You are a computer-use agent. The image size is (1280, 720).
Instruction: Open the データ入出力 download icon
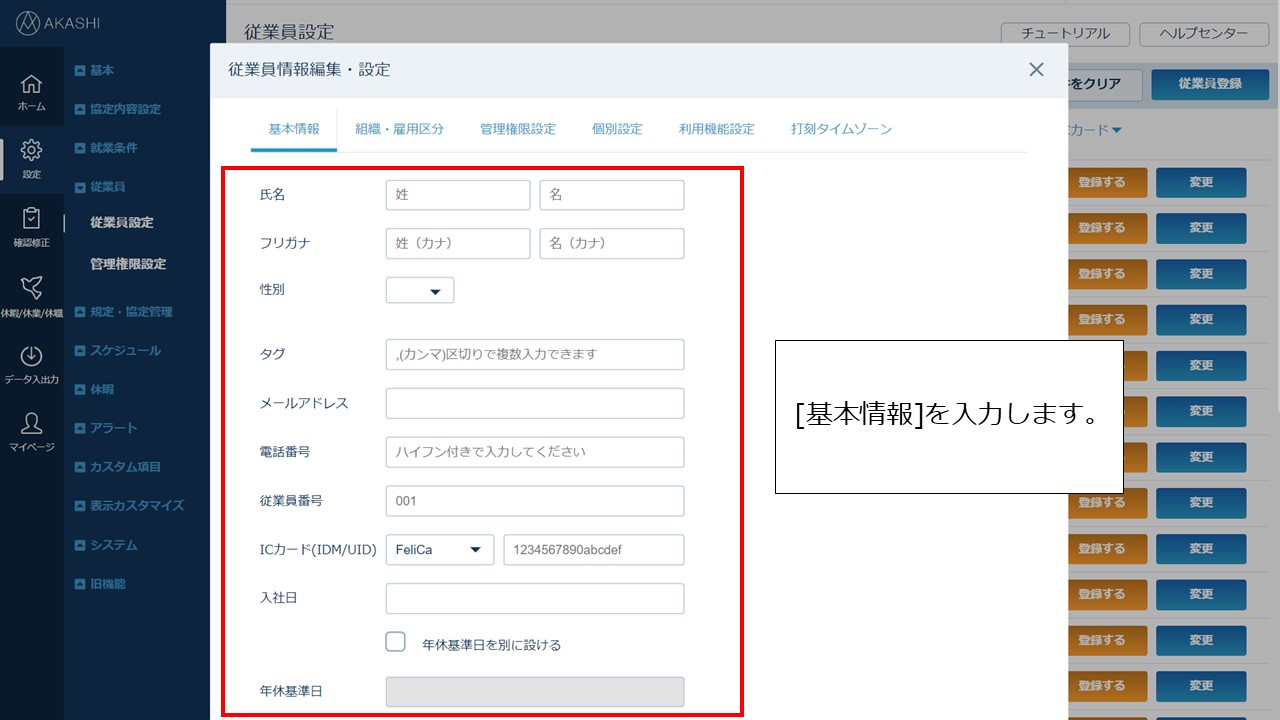click(x=31, y=363)
